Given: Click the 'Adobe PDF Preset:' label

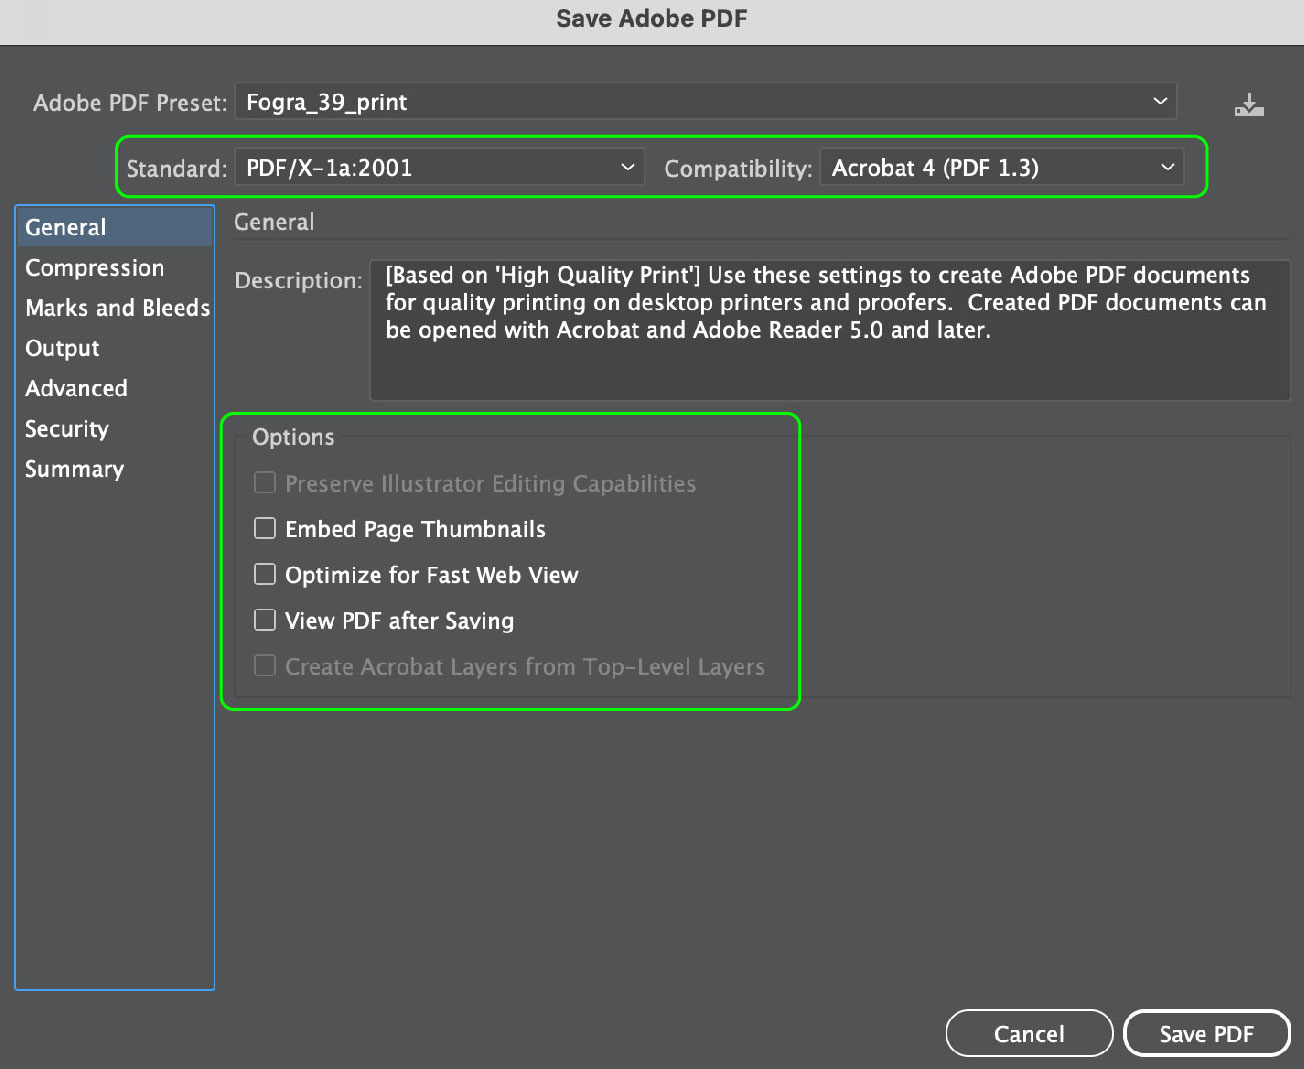Looking at the screenshot, I should coord(130,103).
